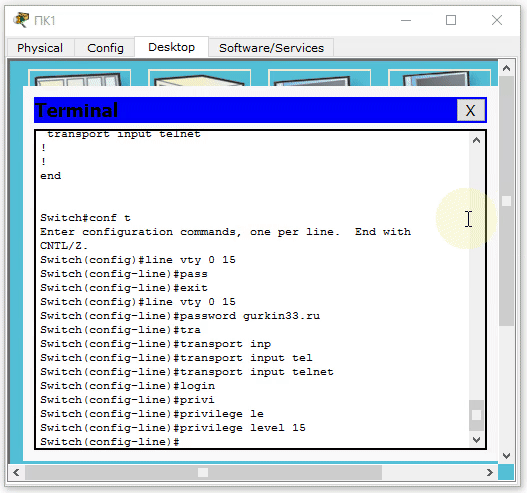This screenshot has height=493, width=527.
Task: Click terminal scrollbar down arrow
Action: pos(476,440)
